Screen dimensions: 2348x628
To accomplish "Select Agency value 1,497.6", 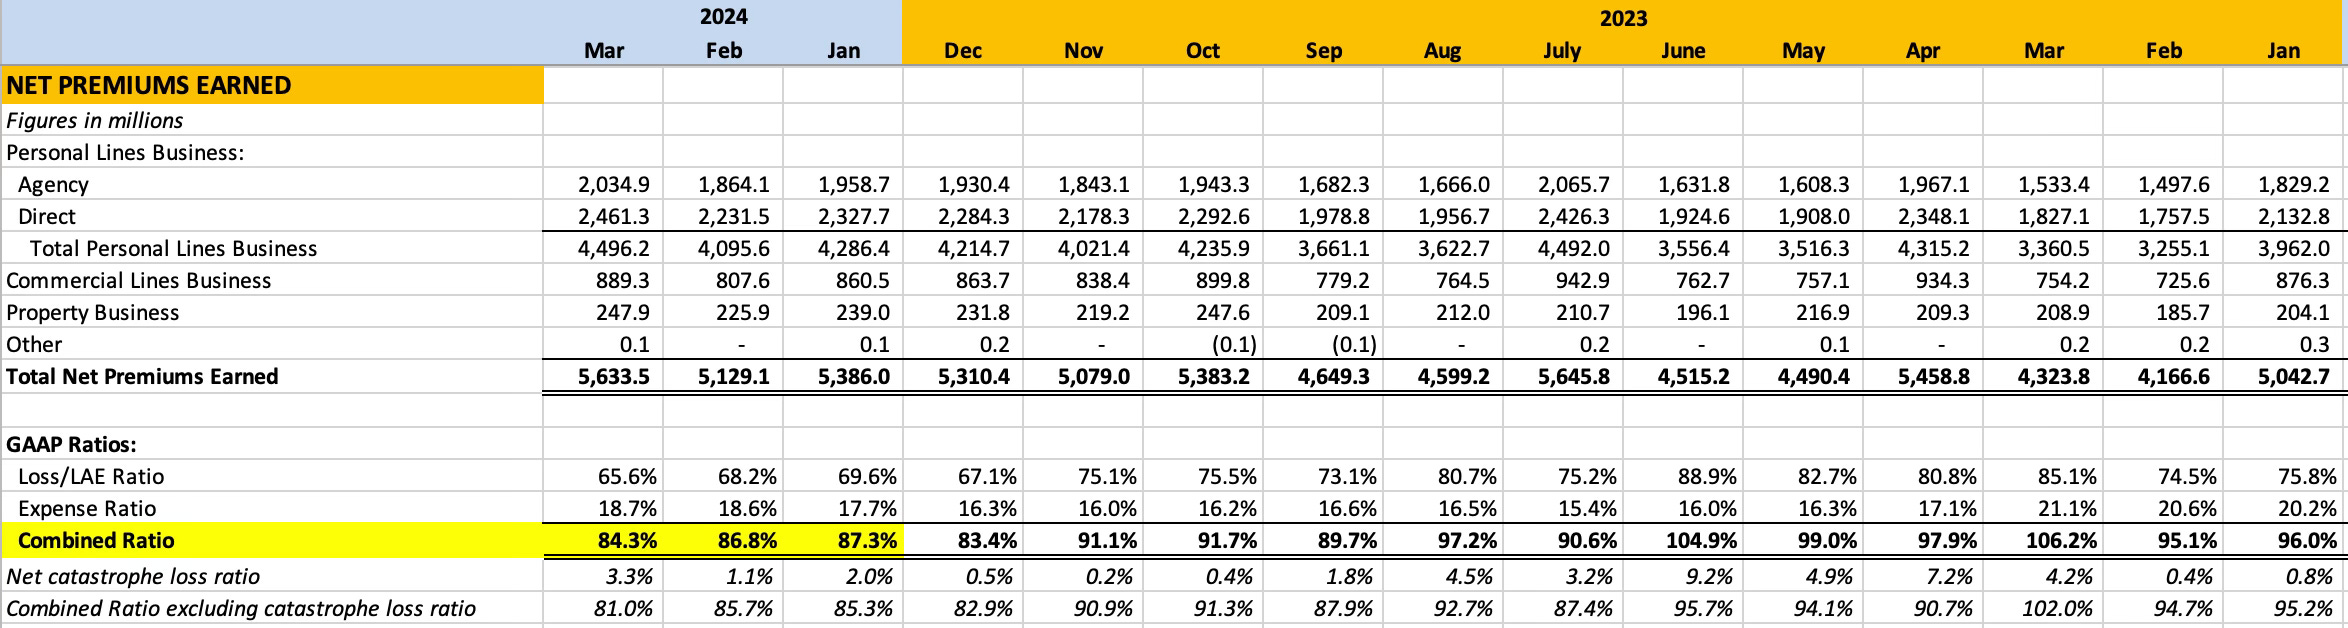I will 2174,184.
